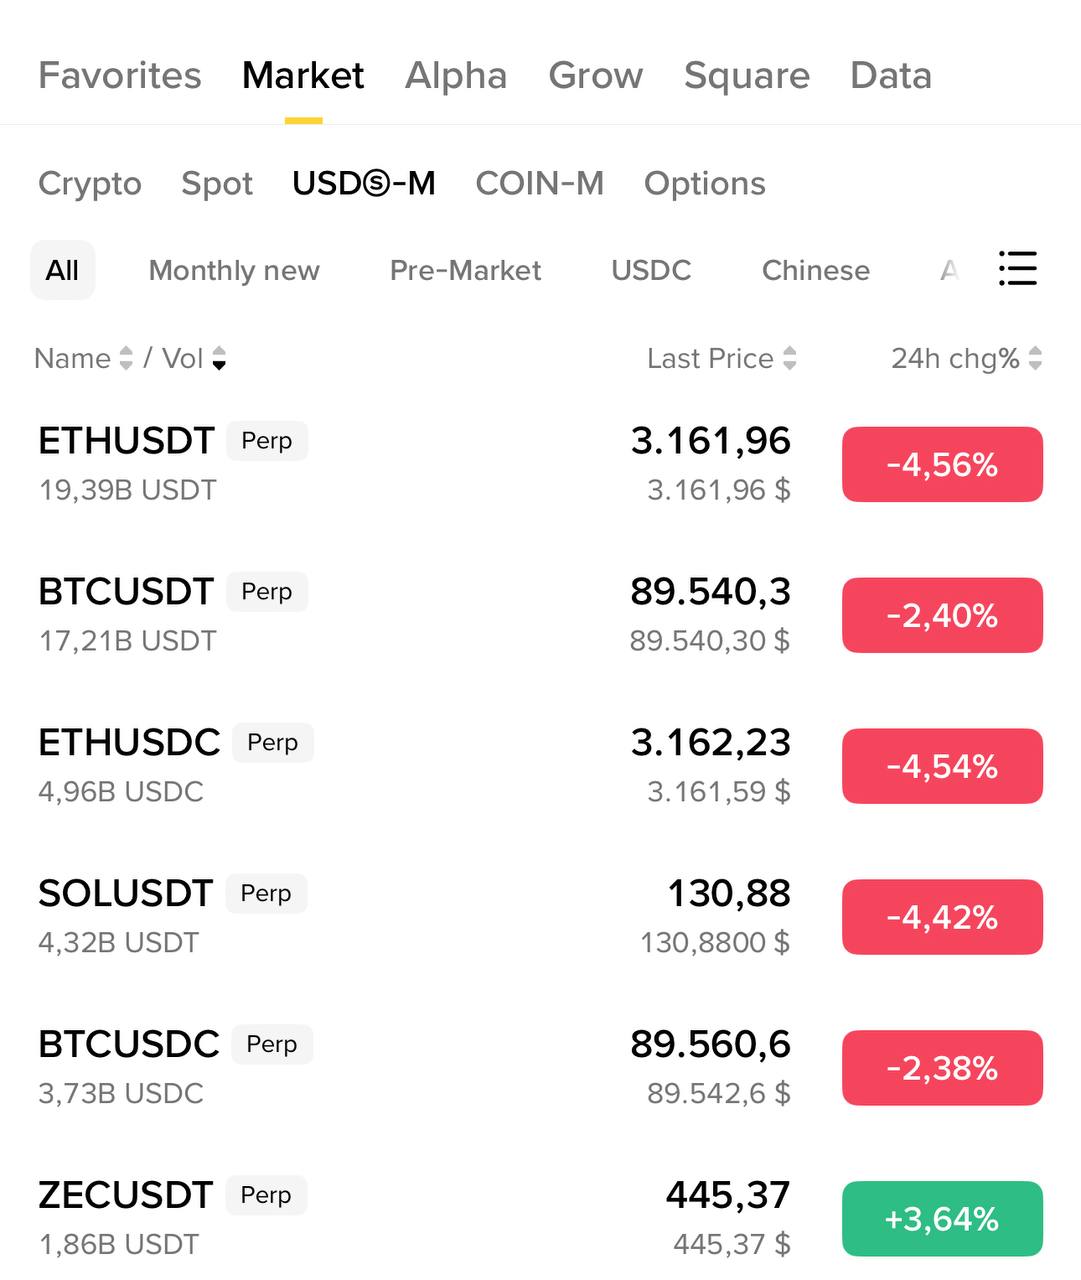Toggle the Monthly new filter
This screenshot has height=1280, width=1081.
pos(234,270)
